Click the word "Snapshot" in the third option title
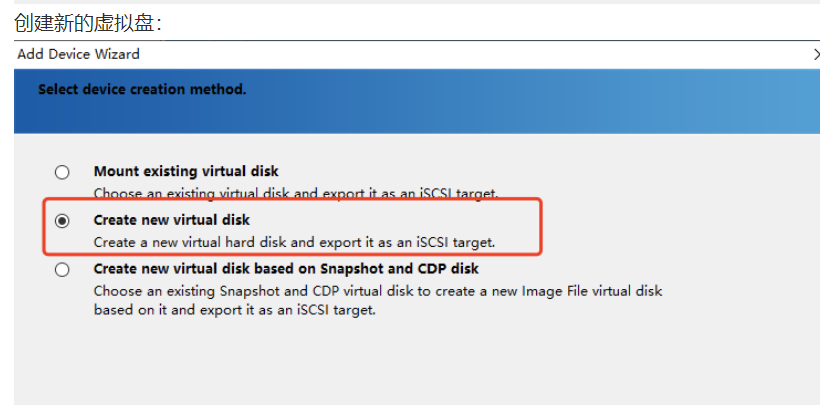The height and width of the screenshot is (405, 820). pyautogui.click(x=352, y=268)
